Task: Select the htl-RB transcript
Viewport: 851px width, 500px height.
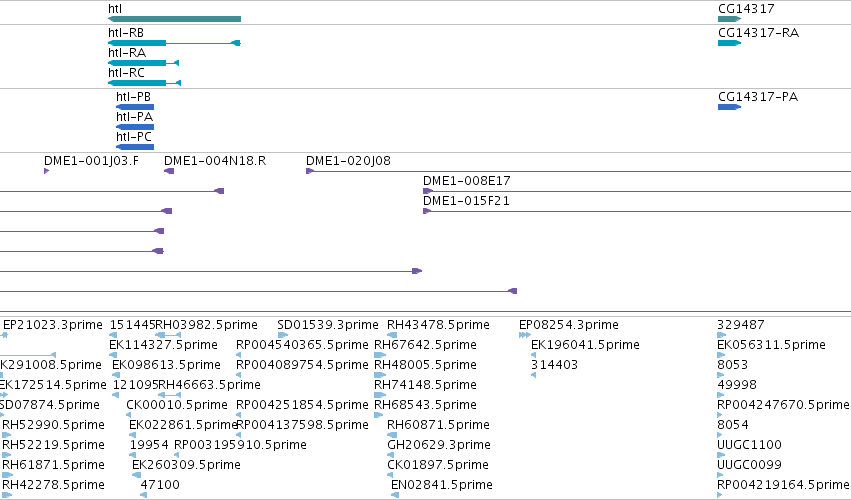Action: [174, 43]
